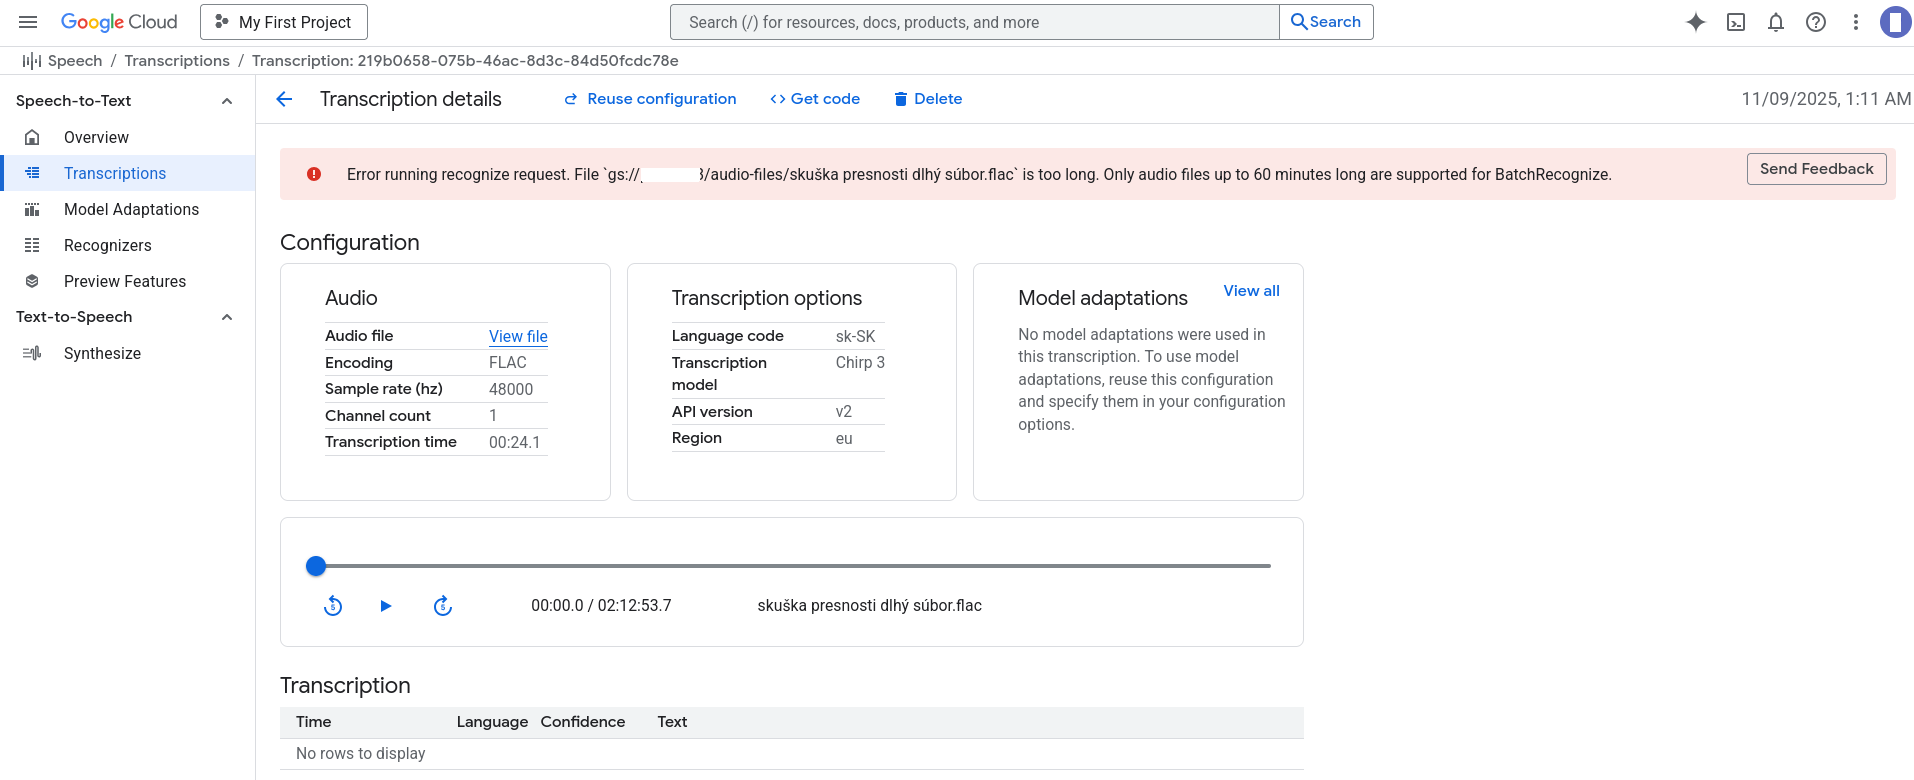Click the audio playback slider handle
Image resolution: width=1914 pixels, height=780 pixels.
[x=316, y=566]
